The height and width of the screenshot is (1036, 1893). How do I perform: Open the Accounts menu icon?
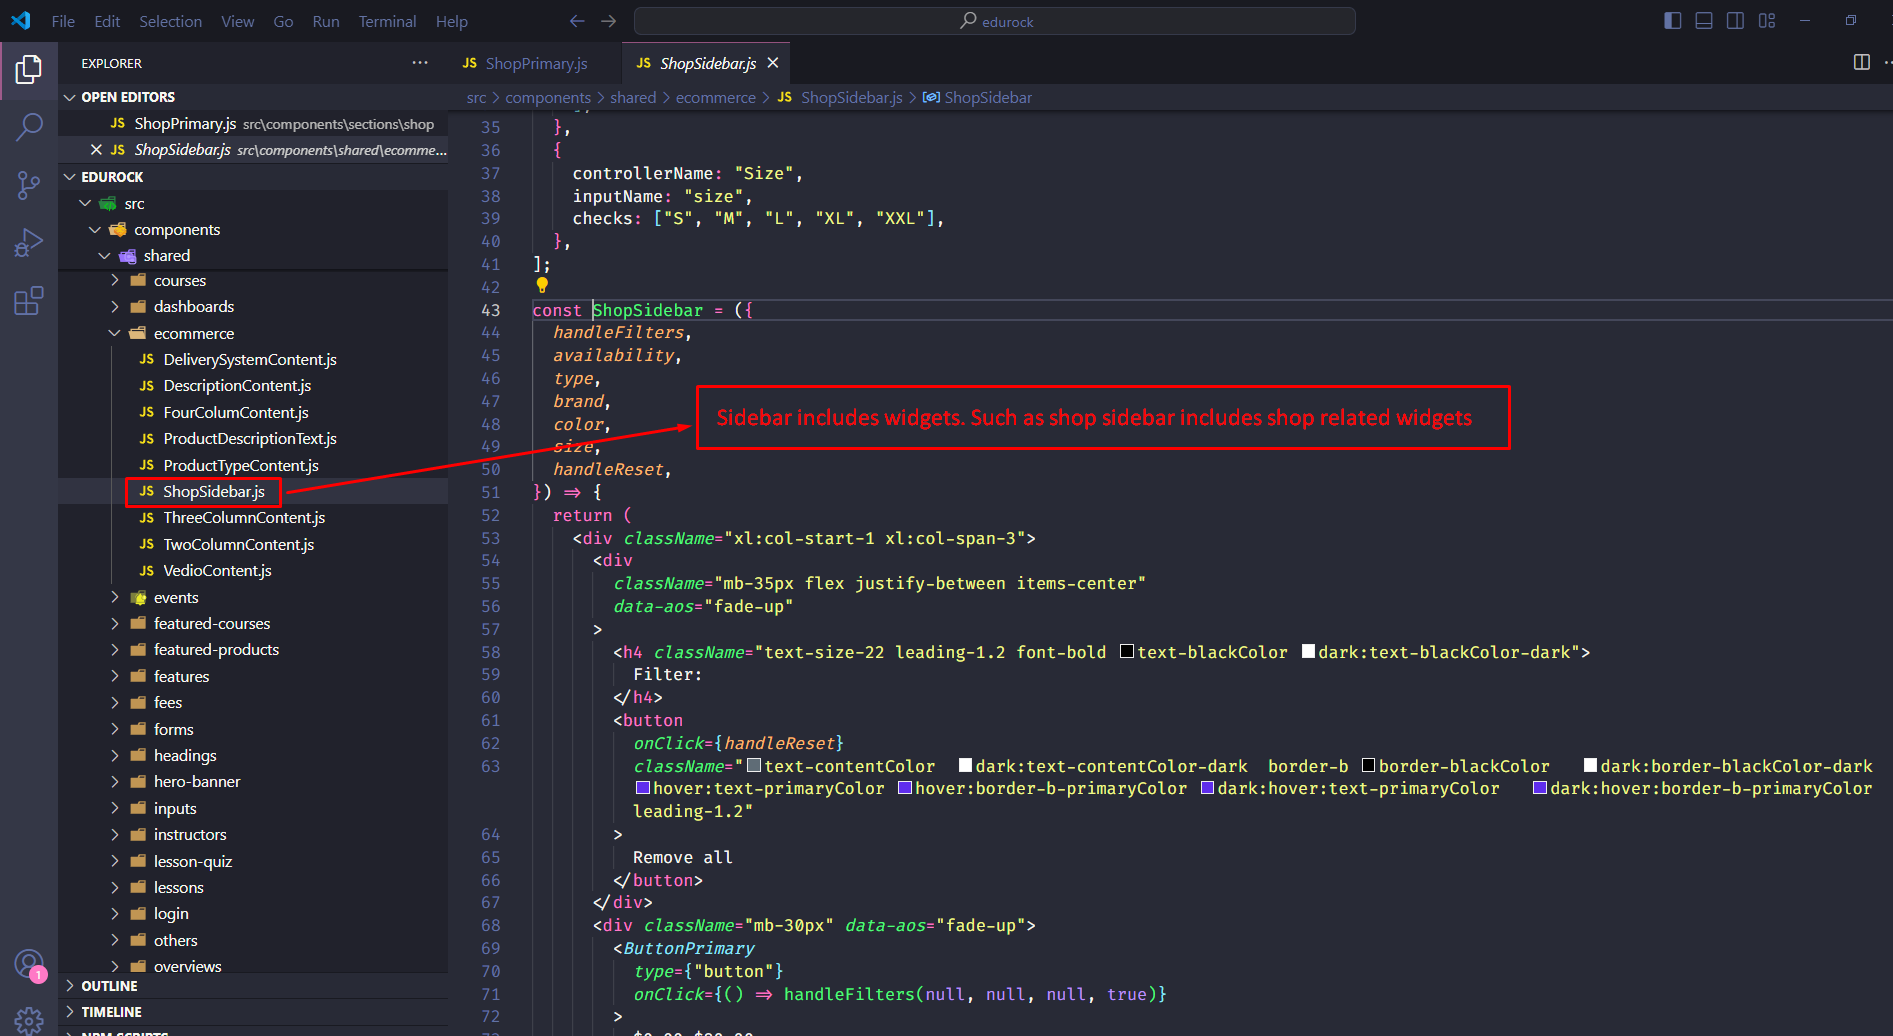(x=29, y=964)
